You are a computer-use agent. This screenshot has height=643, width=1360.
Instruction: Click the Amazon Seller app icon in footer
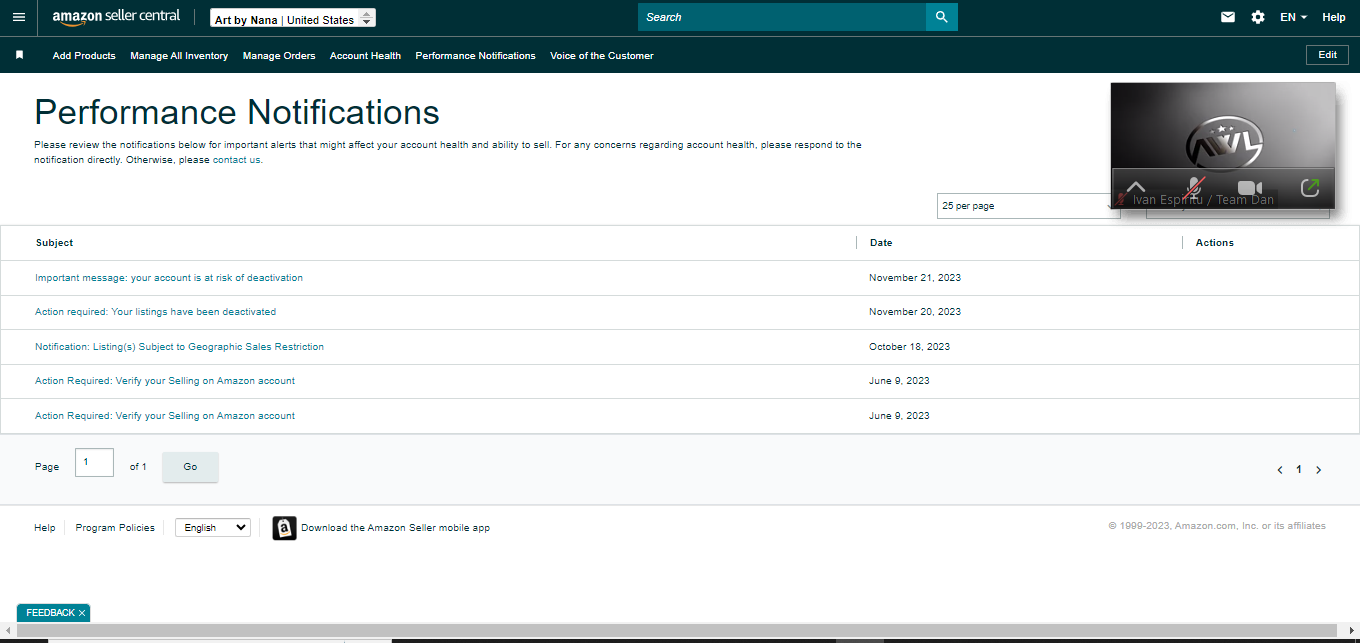(x=285, y=528)
